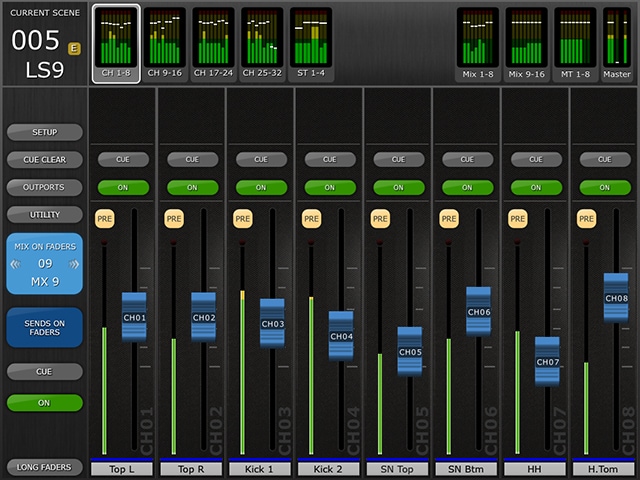
Task: Switch to the ST 1-4 meter bank
Action: pyautogui.click(x=311, y=44)
